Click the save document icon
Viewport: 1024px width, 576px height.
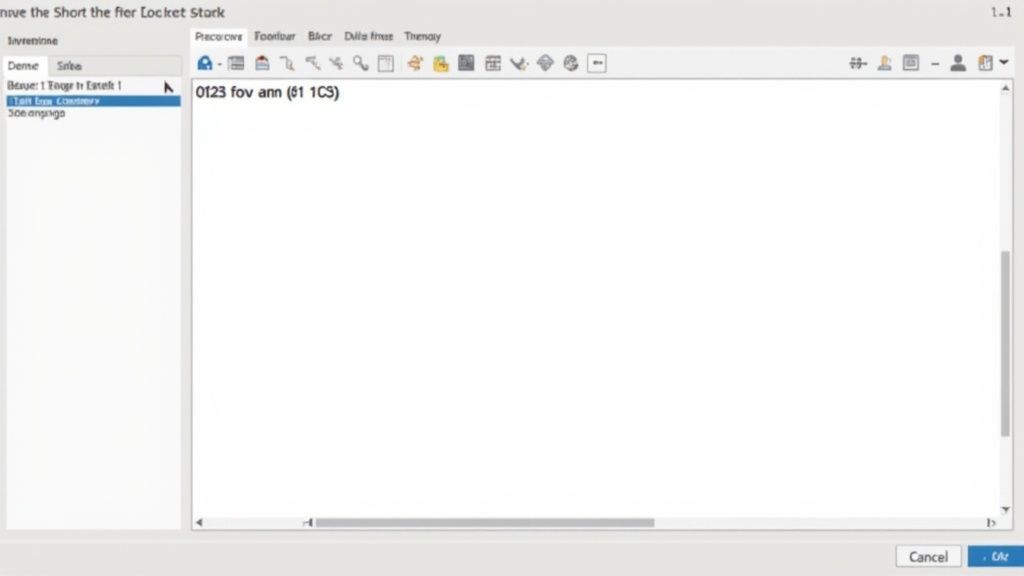262,62
